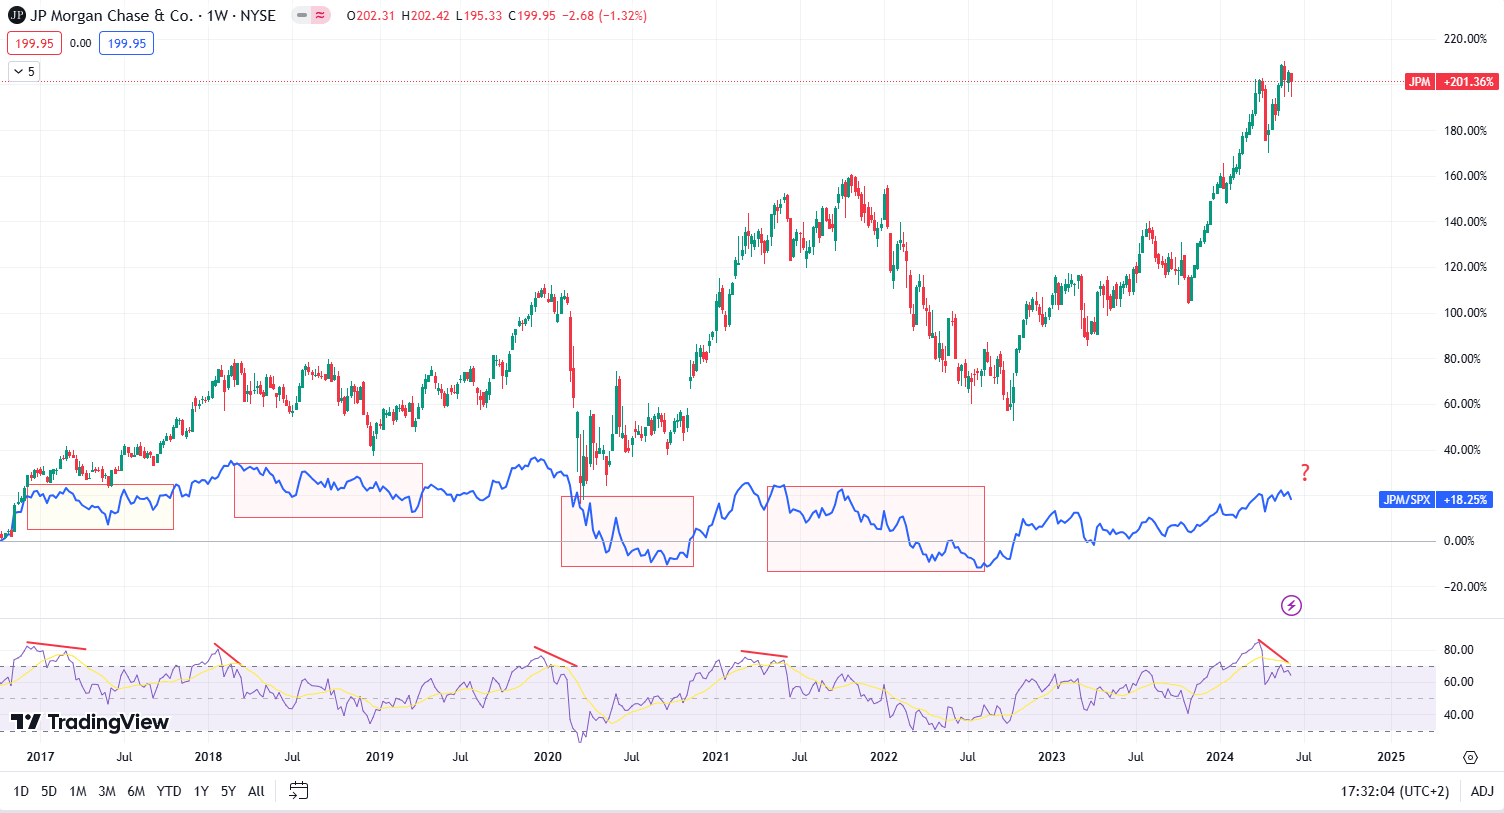Click the 2017 time axis label
This screenshot has width=1504, height=813.
click(x=40, y=757)
